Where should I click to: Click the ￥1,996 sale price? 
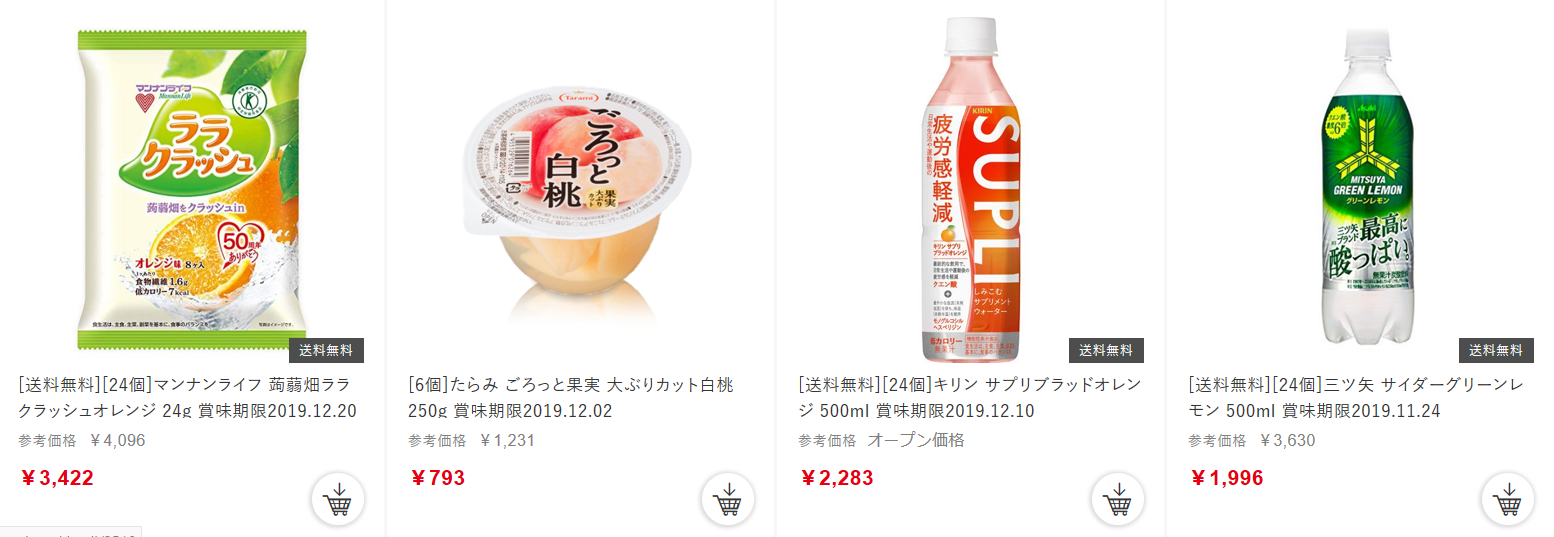(x=1227, y=478)
